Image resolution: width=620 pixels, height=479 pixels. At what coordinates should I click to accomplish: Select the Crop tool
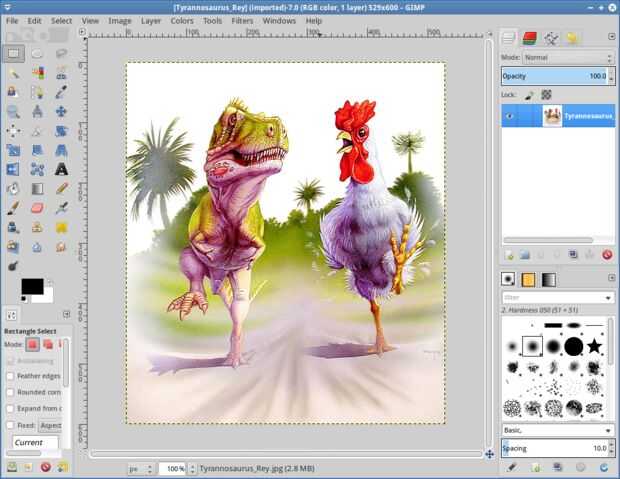(x=37, y=131)
